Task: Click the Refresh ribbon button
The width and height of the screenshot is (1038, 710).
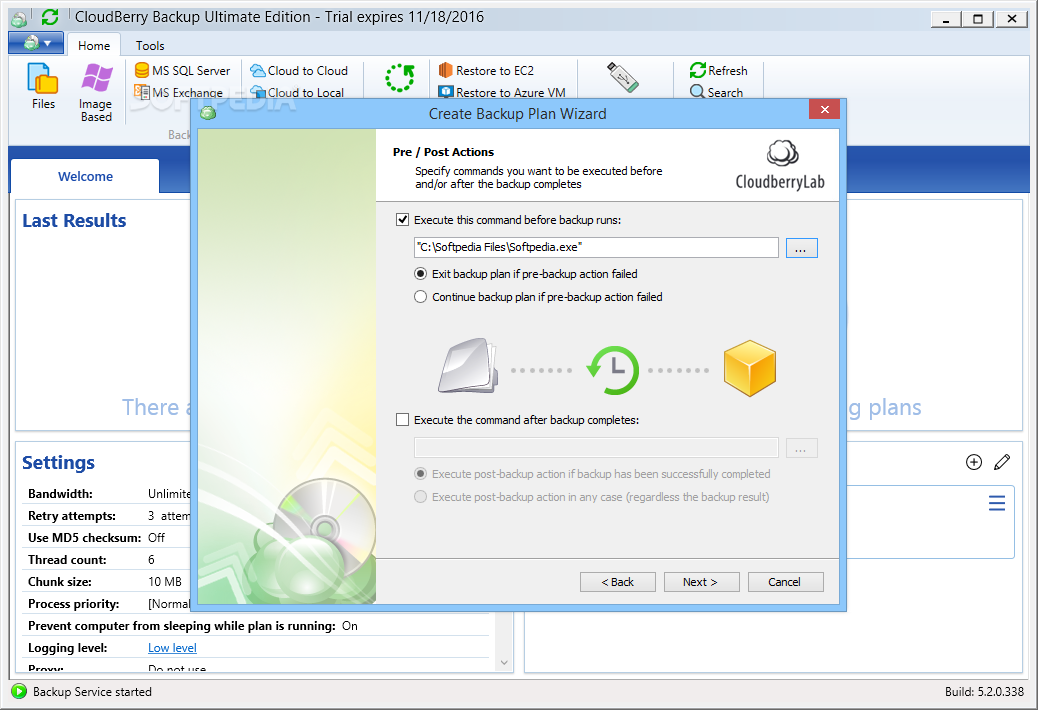Action: (718, 70)
